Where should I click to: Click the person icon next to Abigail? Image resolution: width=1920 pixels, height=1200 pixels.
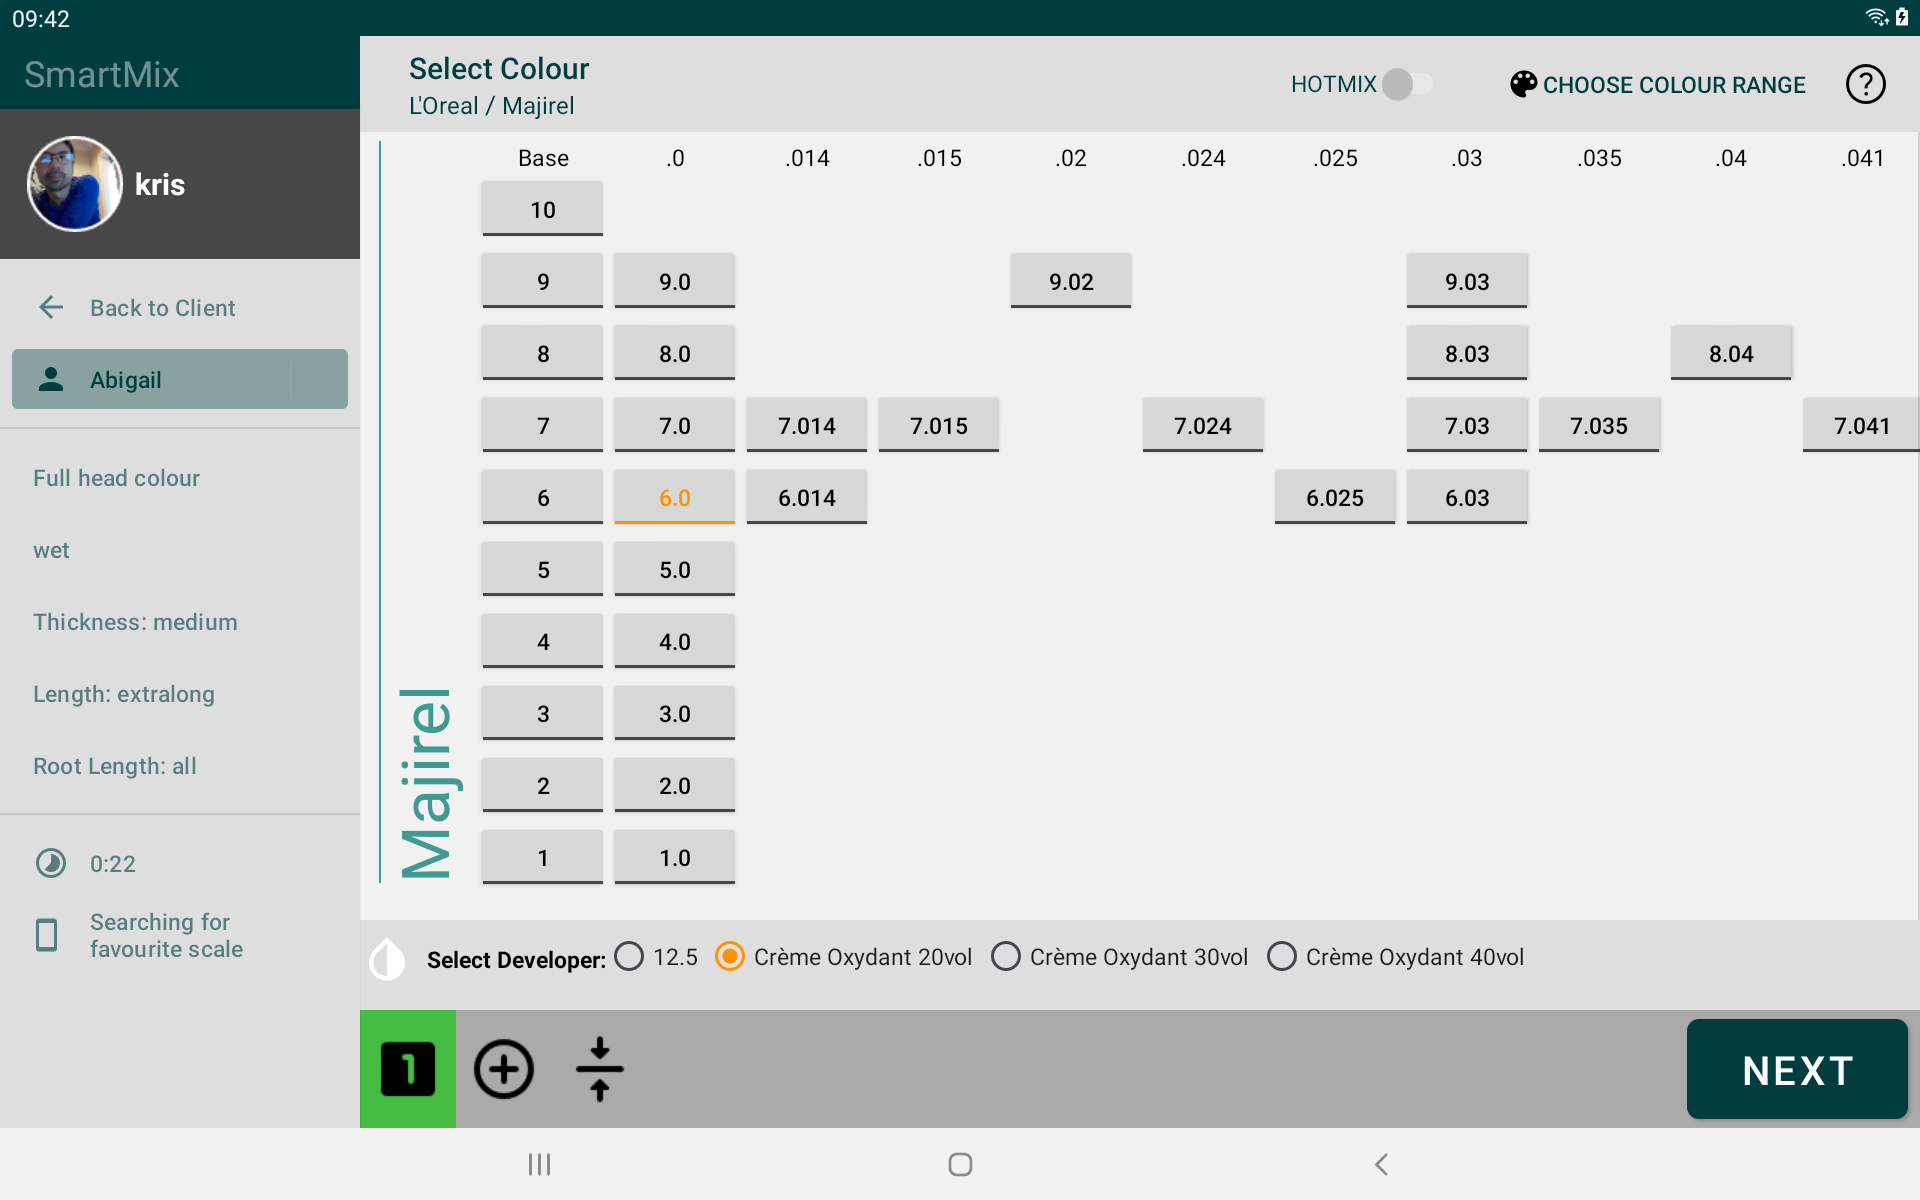pyautogui.click(x=51, y=379)
